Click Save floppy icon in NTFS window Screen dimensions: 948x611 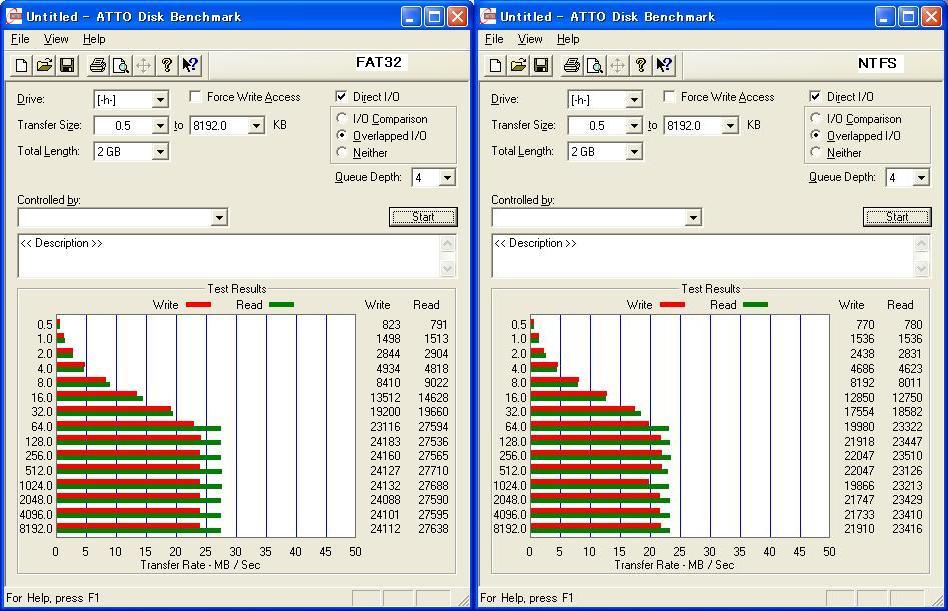pos(541,66)
